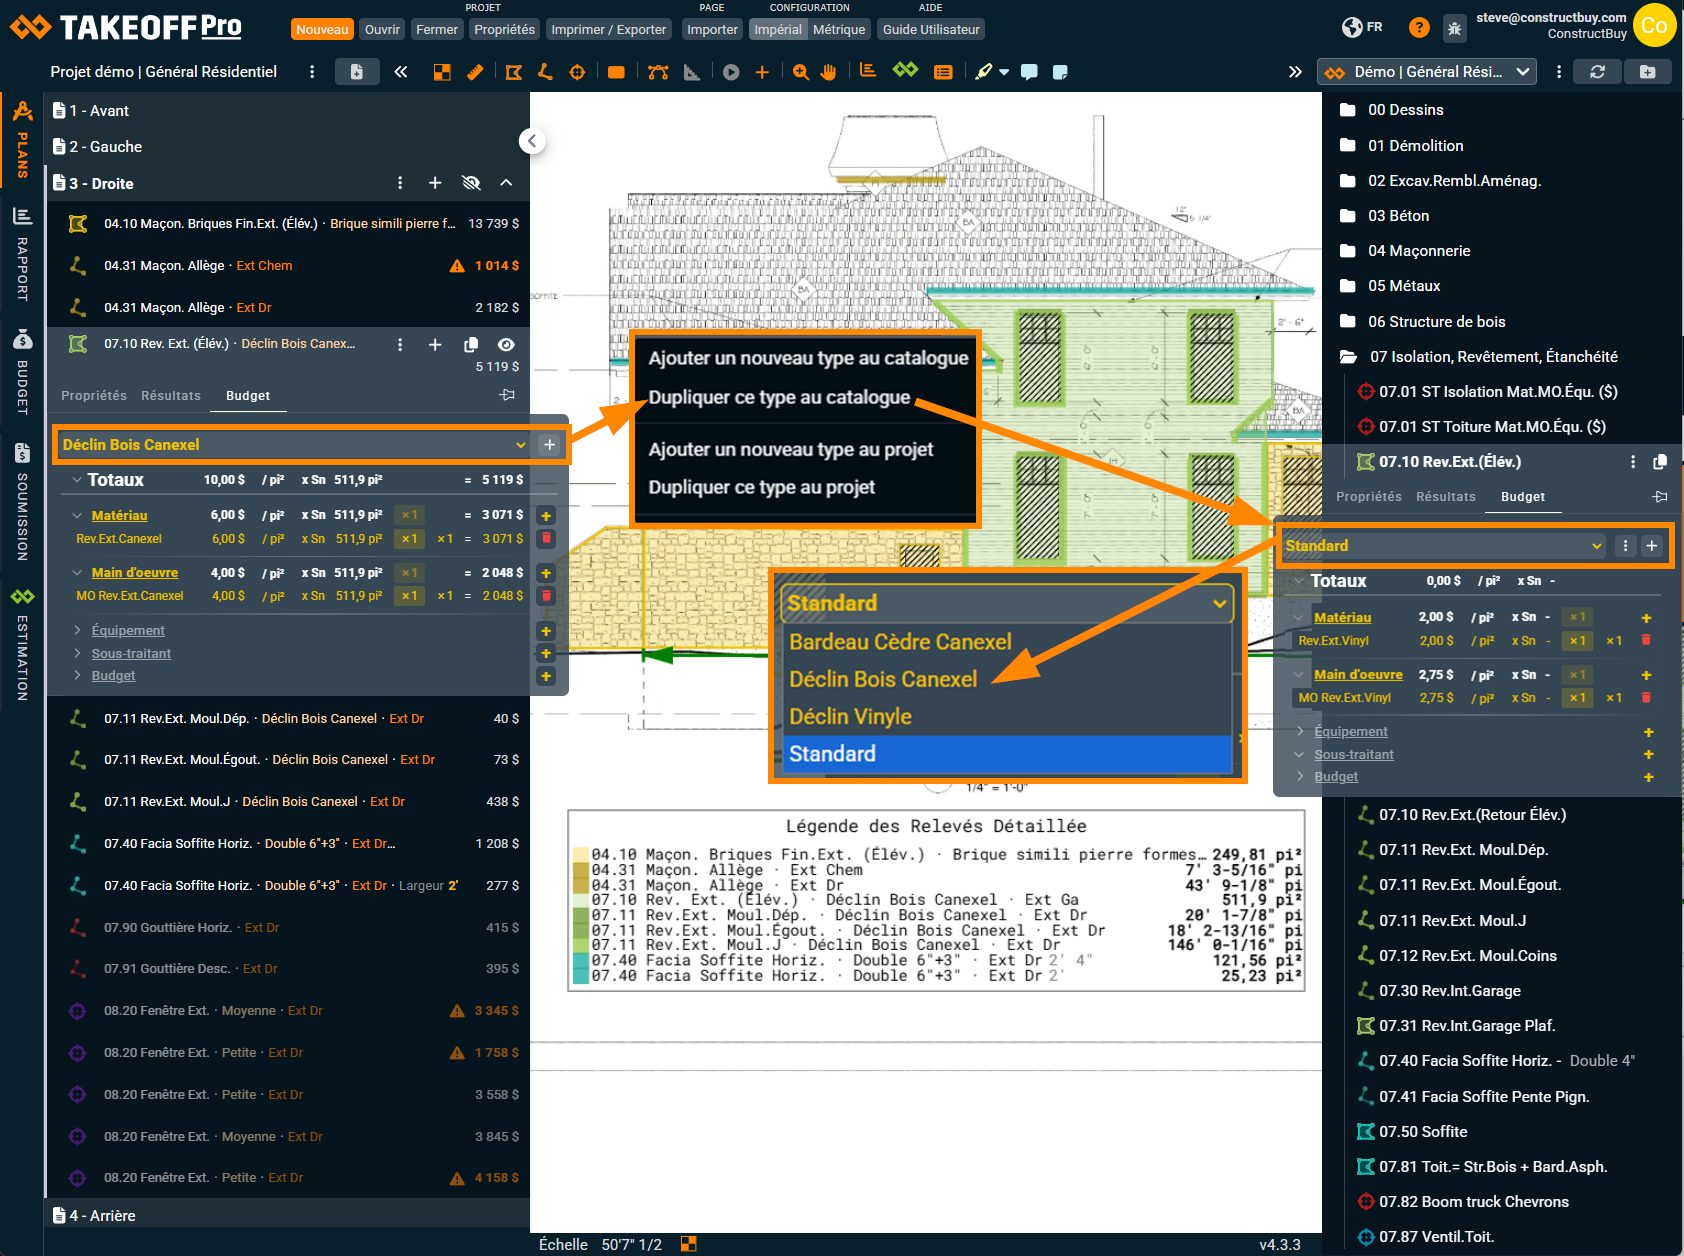The height and width of the screenshot is (1256, 1684).
Task: Click the speech bubble comment tool
Action: 1029,72
